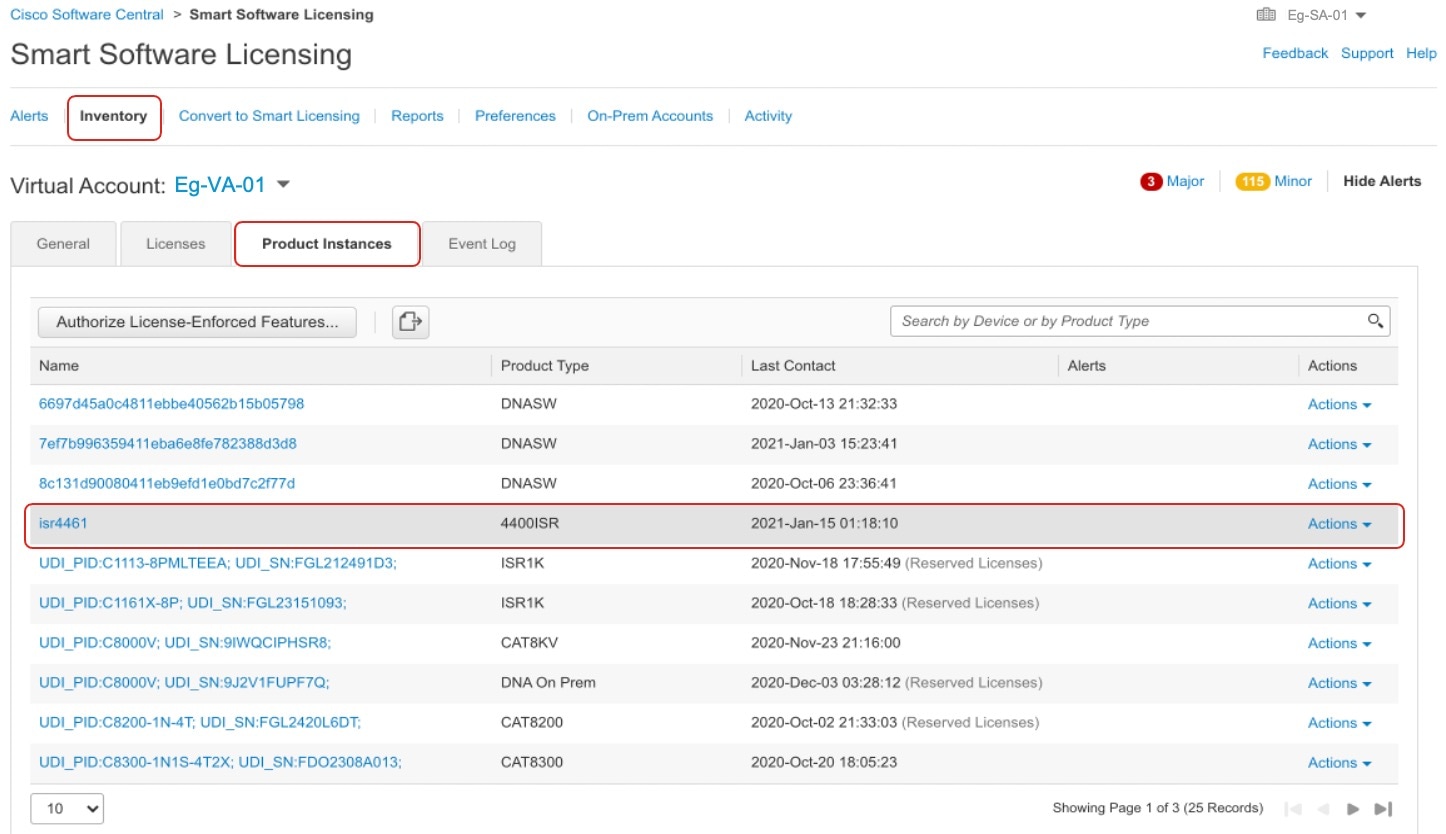
Task: Open Actions dropdown for CAT8KV row
Action: pyautogui.click(x=1339, y=643)
